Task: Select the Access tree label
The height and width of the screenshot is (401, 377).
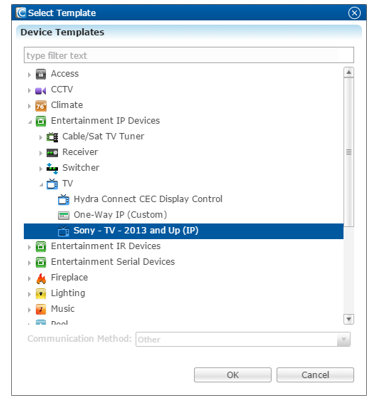Action: pyautogui.click(x=65, y=74)
